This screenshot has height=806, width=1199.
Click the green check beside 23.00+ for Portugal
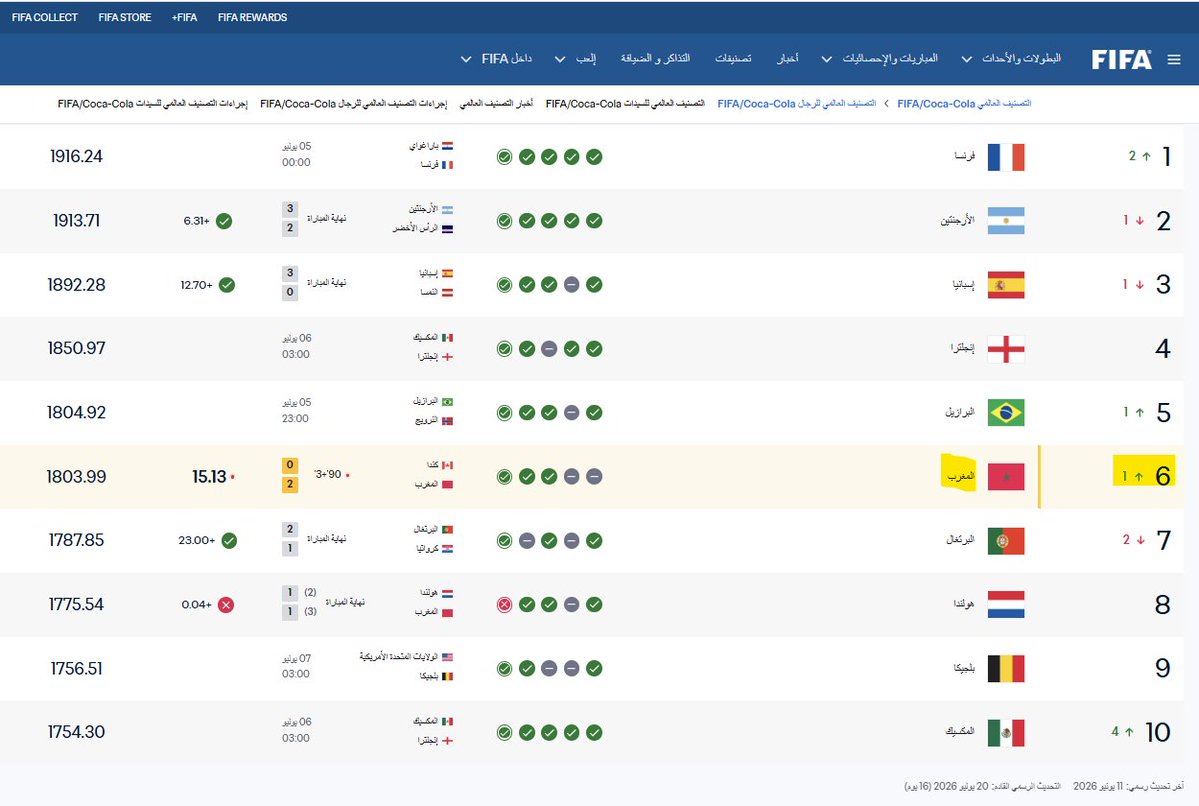pos(229,541)
